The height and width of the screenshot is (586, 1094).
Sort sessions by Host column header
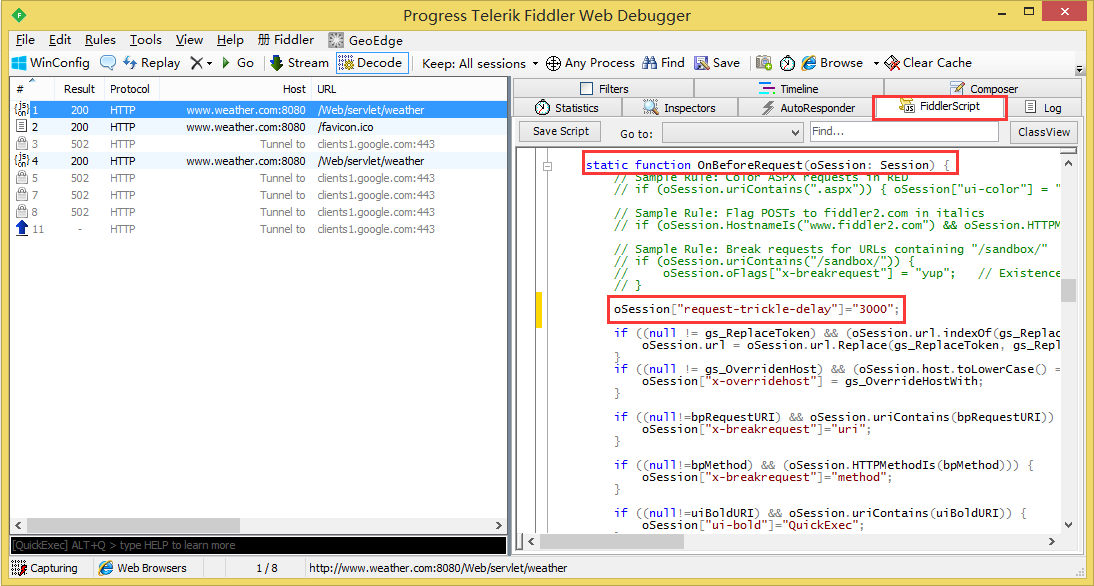pyautogui.click(x=236, y=89)
